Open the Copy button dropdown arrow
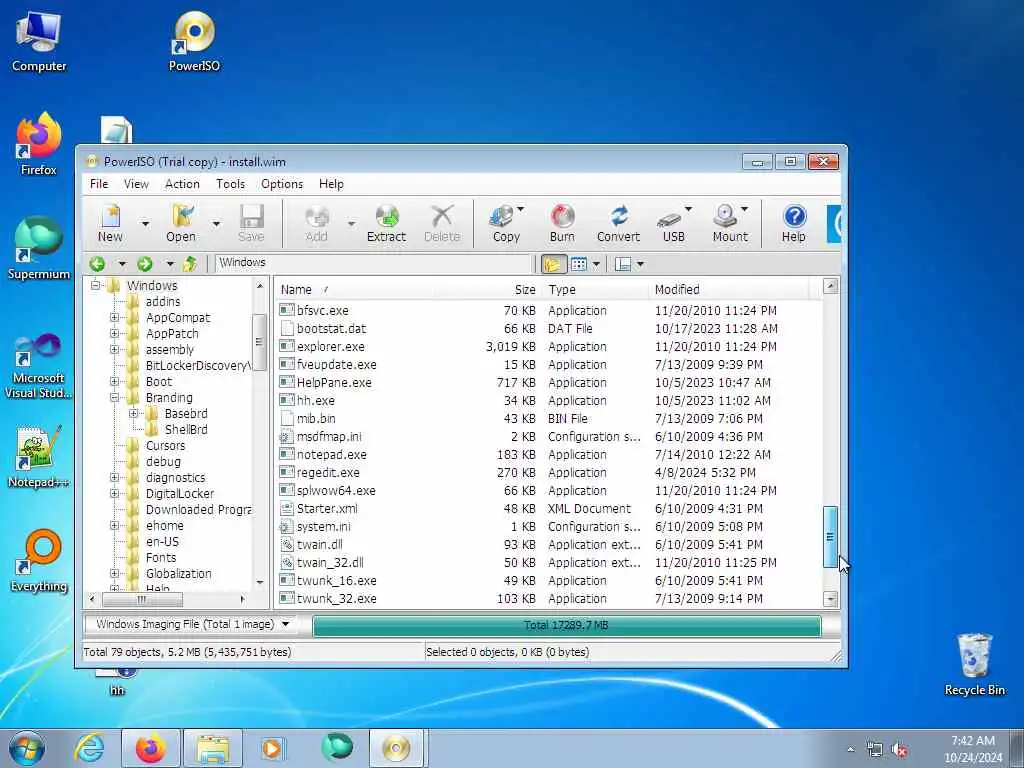 [x=520, y=210]
